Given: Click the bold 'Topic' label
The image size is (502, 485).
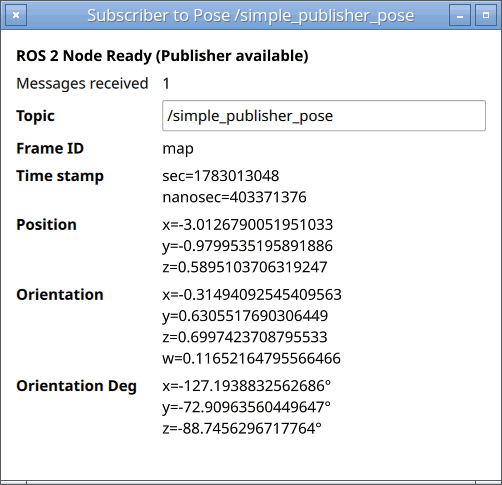Looking at the screenshot, I should click(x=35, y=116).
